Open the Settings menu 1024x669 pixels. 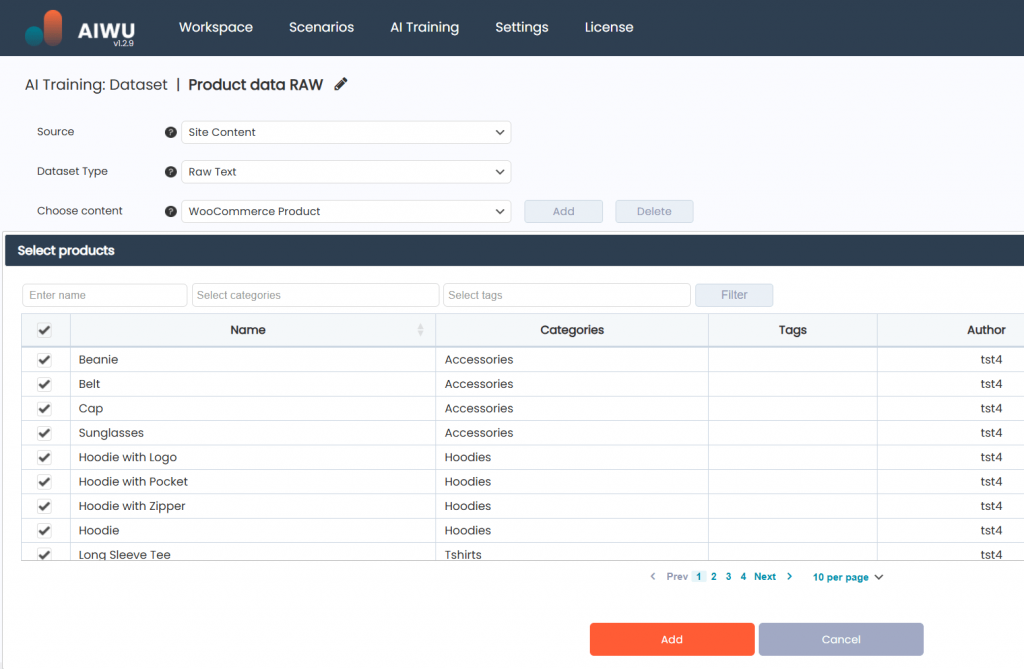522,27
